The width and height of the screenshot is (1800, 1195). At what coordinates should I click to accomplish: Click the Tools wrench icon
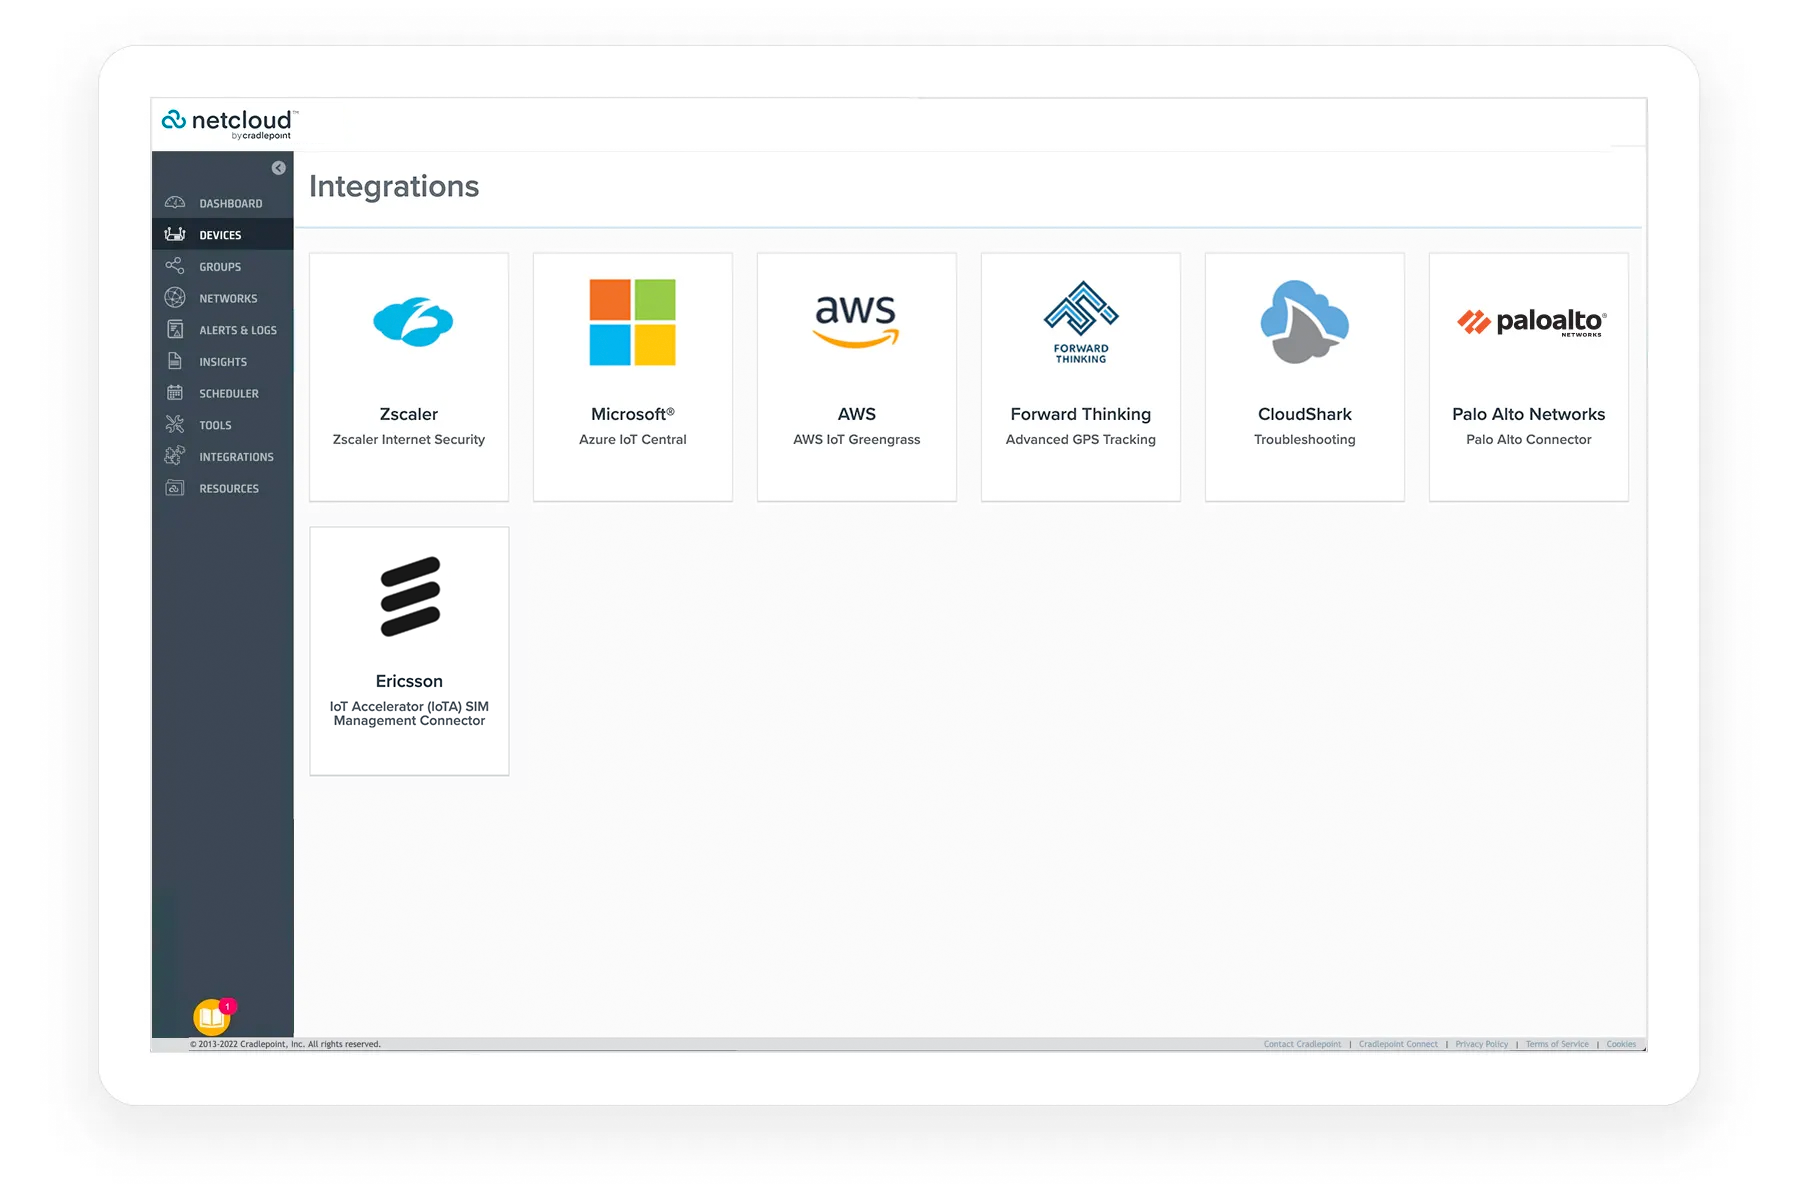tap(175, 424)
